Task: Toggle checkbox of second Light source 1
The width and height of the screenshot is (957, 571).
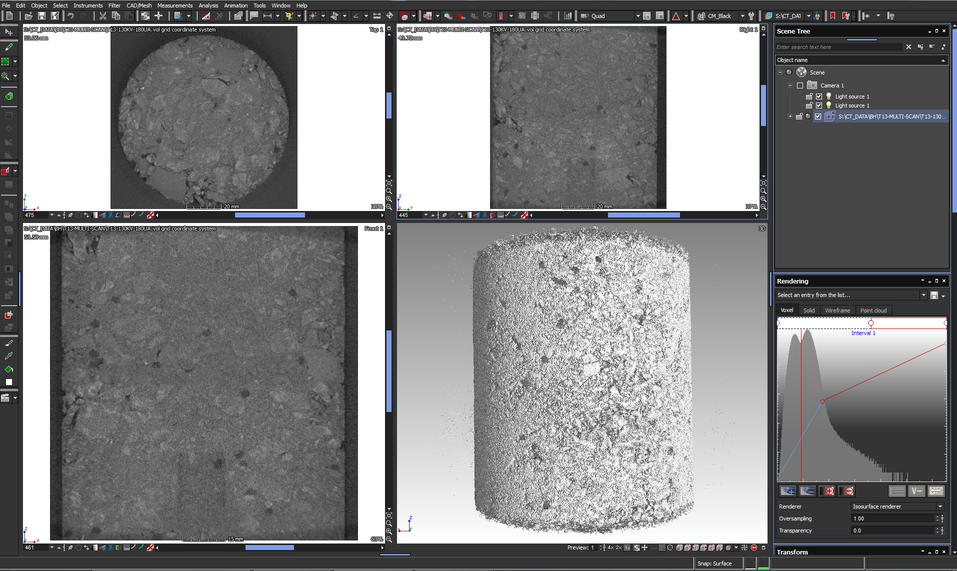Action: pyautogui.click(x=819, y=106)
